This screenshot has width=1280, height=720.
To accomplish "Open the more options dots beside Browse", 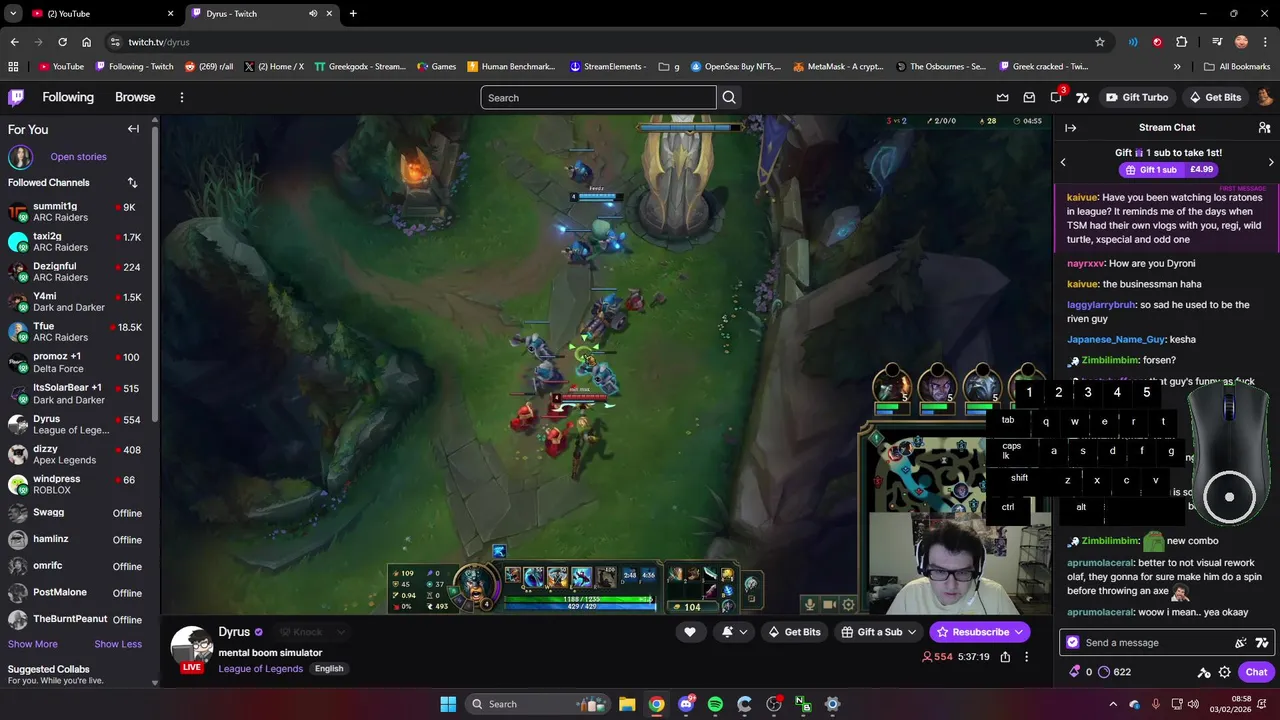I will pyautogui.click(x=182, y=97).
